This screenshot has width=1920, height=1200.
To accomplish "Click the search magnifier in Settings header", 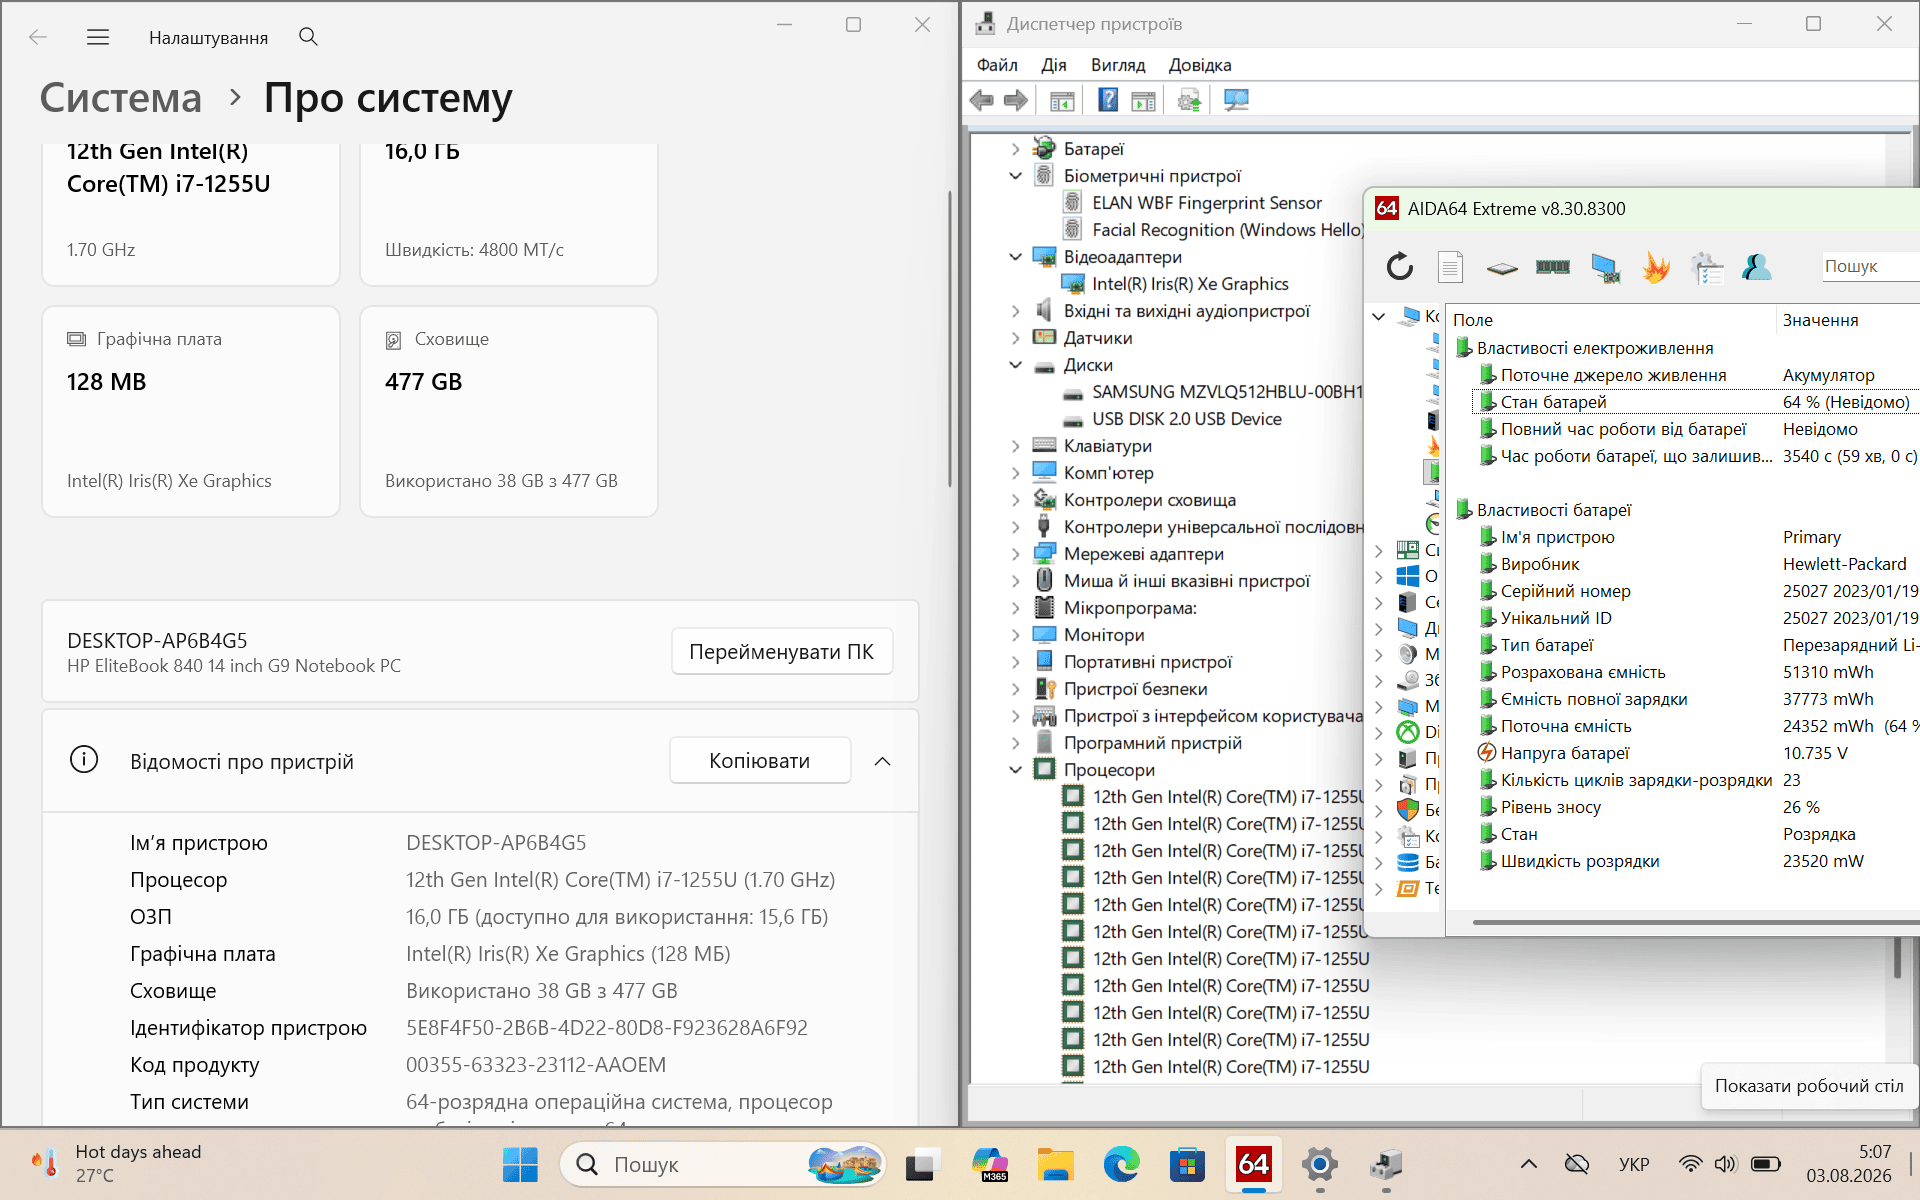I will point(308,37).
